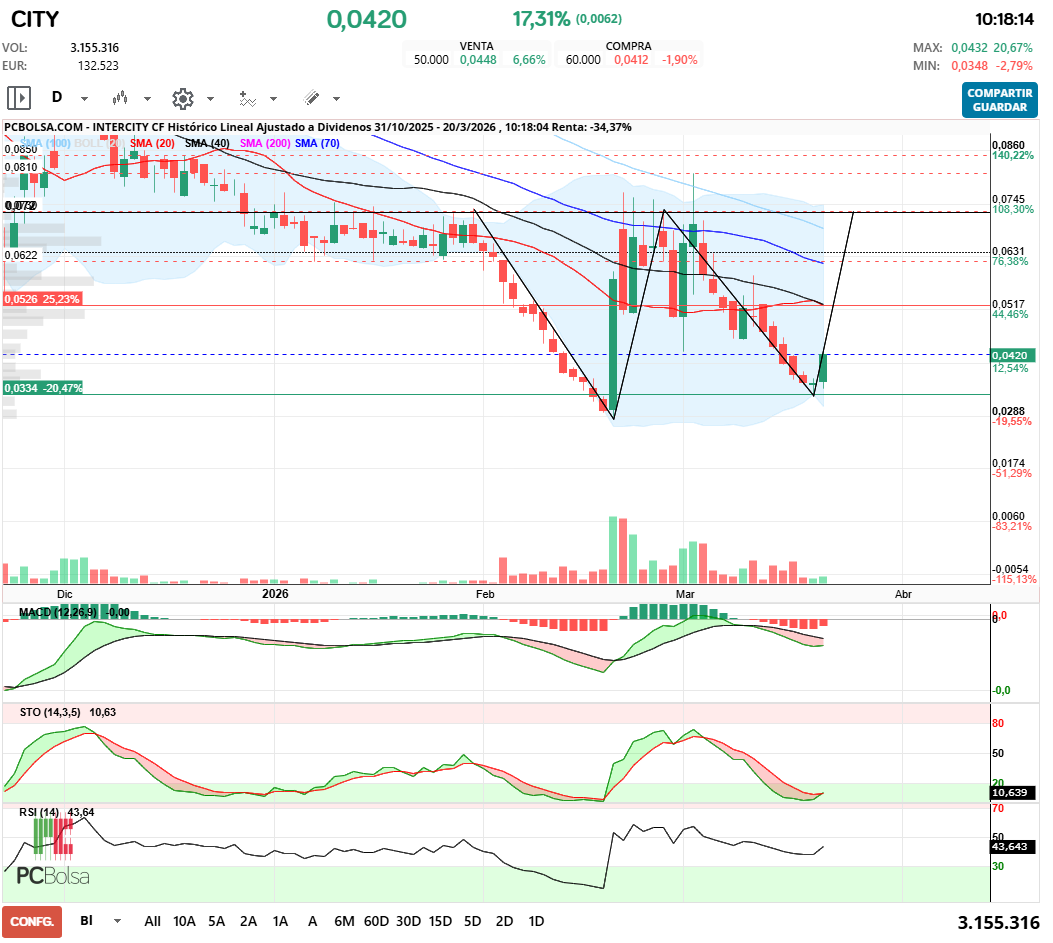Click the COMPARTIR GUARDAR button
This screenshot has width=1053, height=943.
1000,100
